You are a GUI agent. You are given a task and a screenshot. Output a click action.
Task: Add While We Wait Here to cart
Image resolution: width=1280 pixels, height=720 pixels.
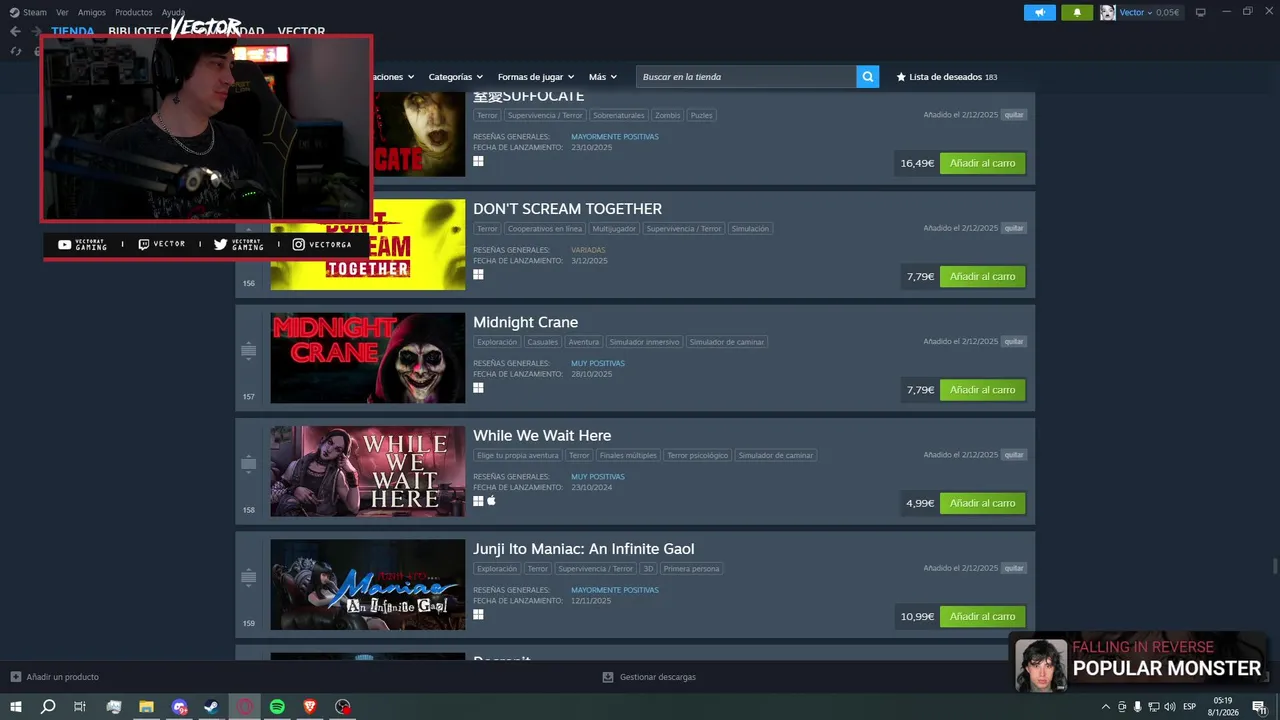[982, 503]
